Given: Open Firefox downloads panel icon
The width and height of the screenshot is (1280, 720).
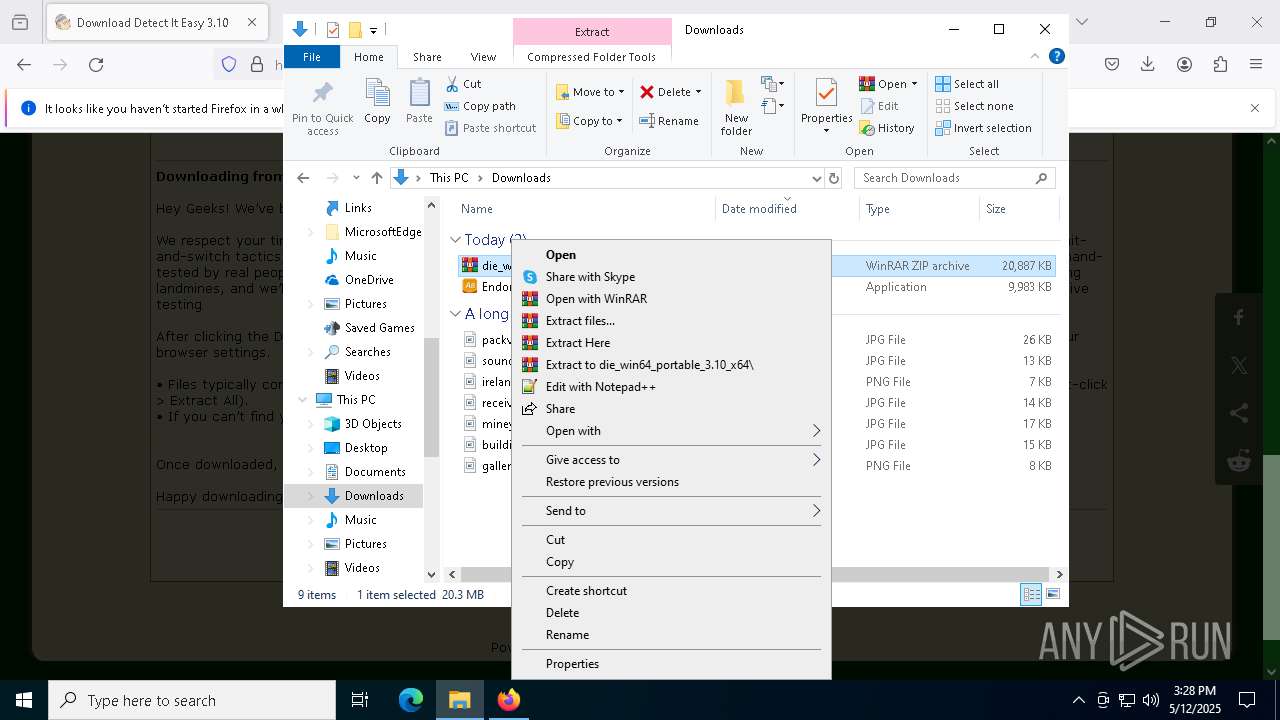Looking at the screenshot, I should [x=1148, y=65].
